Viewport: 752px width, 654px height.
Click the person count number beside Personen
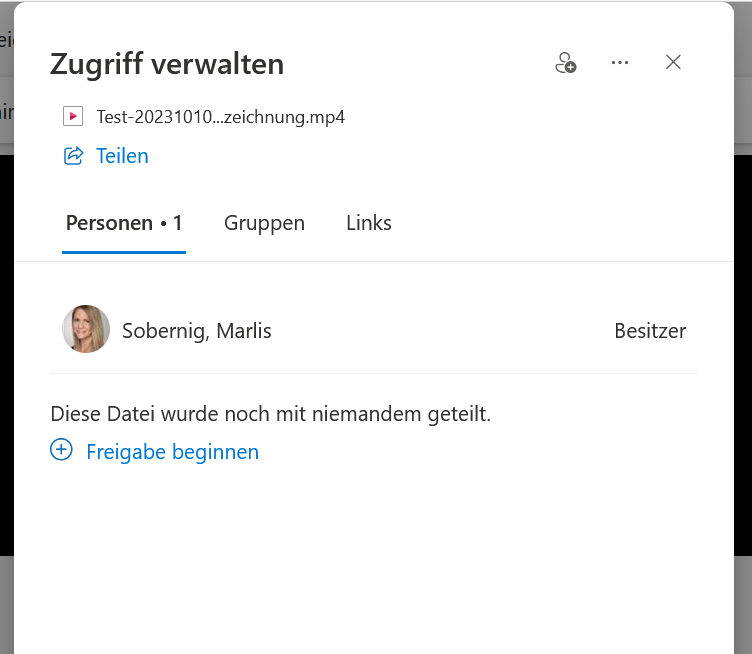[x=178, y=223]
